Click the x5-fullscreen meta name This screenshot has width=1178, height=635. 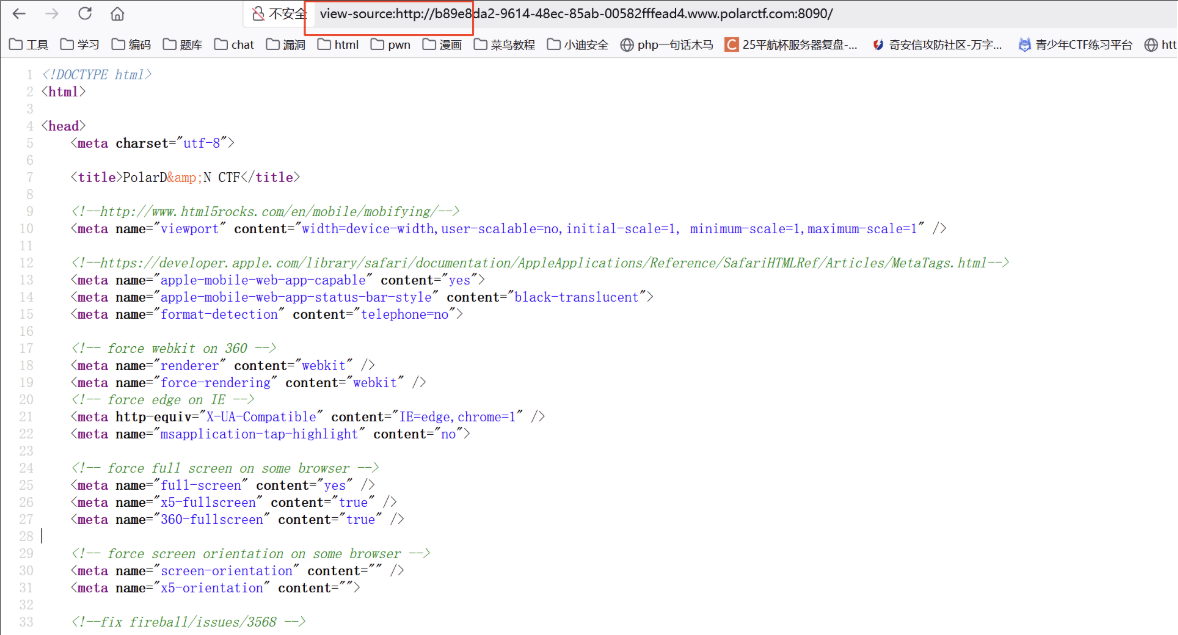(x=208, y=502)
